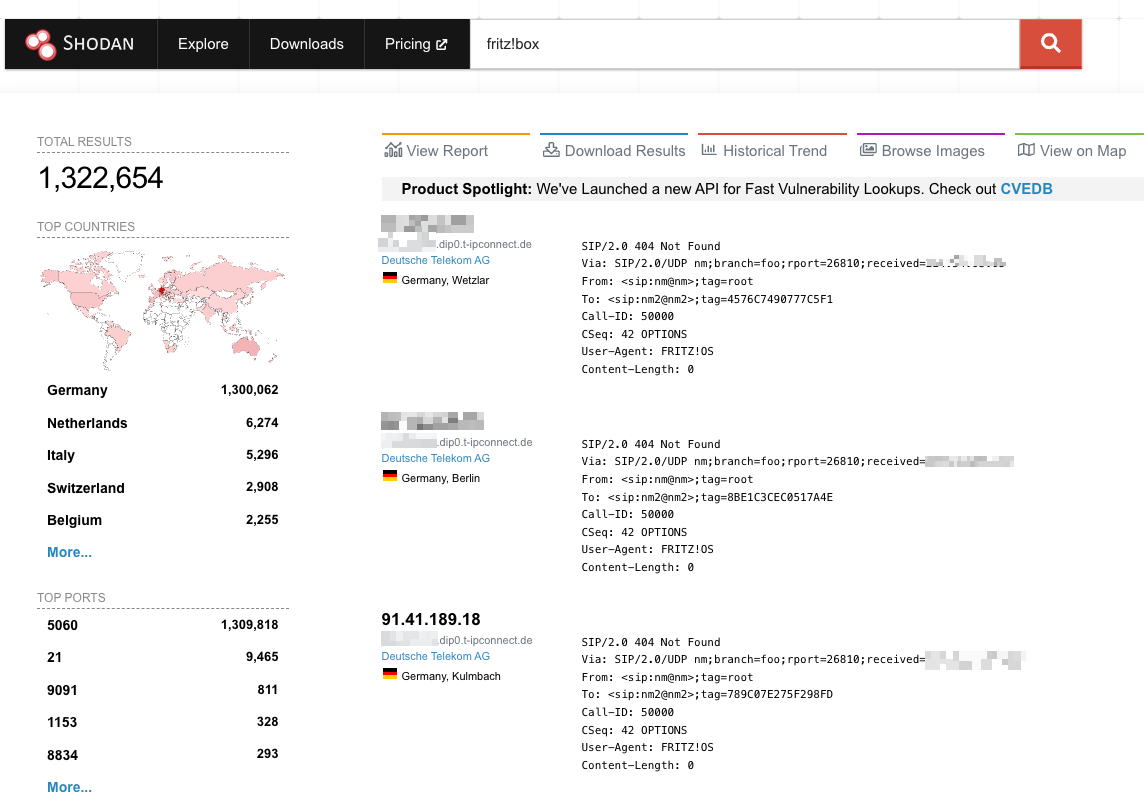Click the world map of top countries
The width and height of the screenshot is (1144, 809).
[x=162, y=309]
